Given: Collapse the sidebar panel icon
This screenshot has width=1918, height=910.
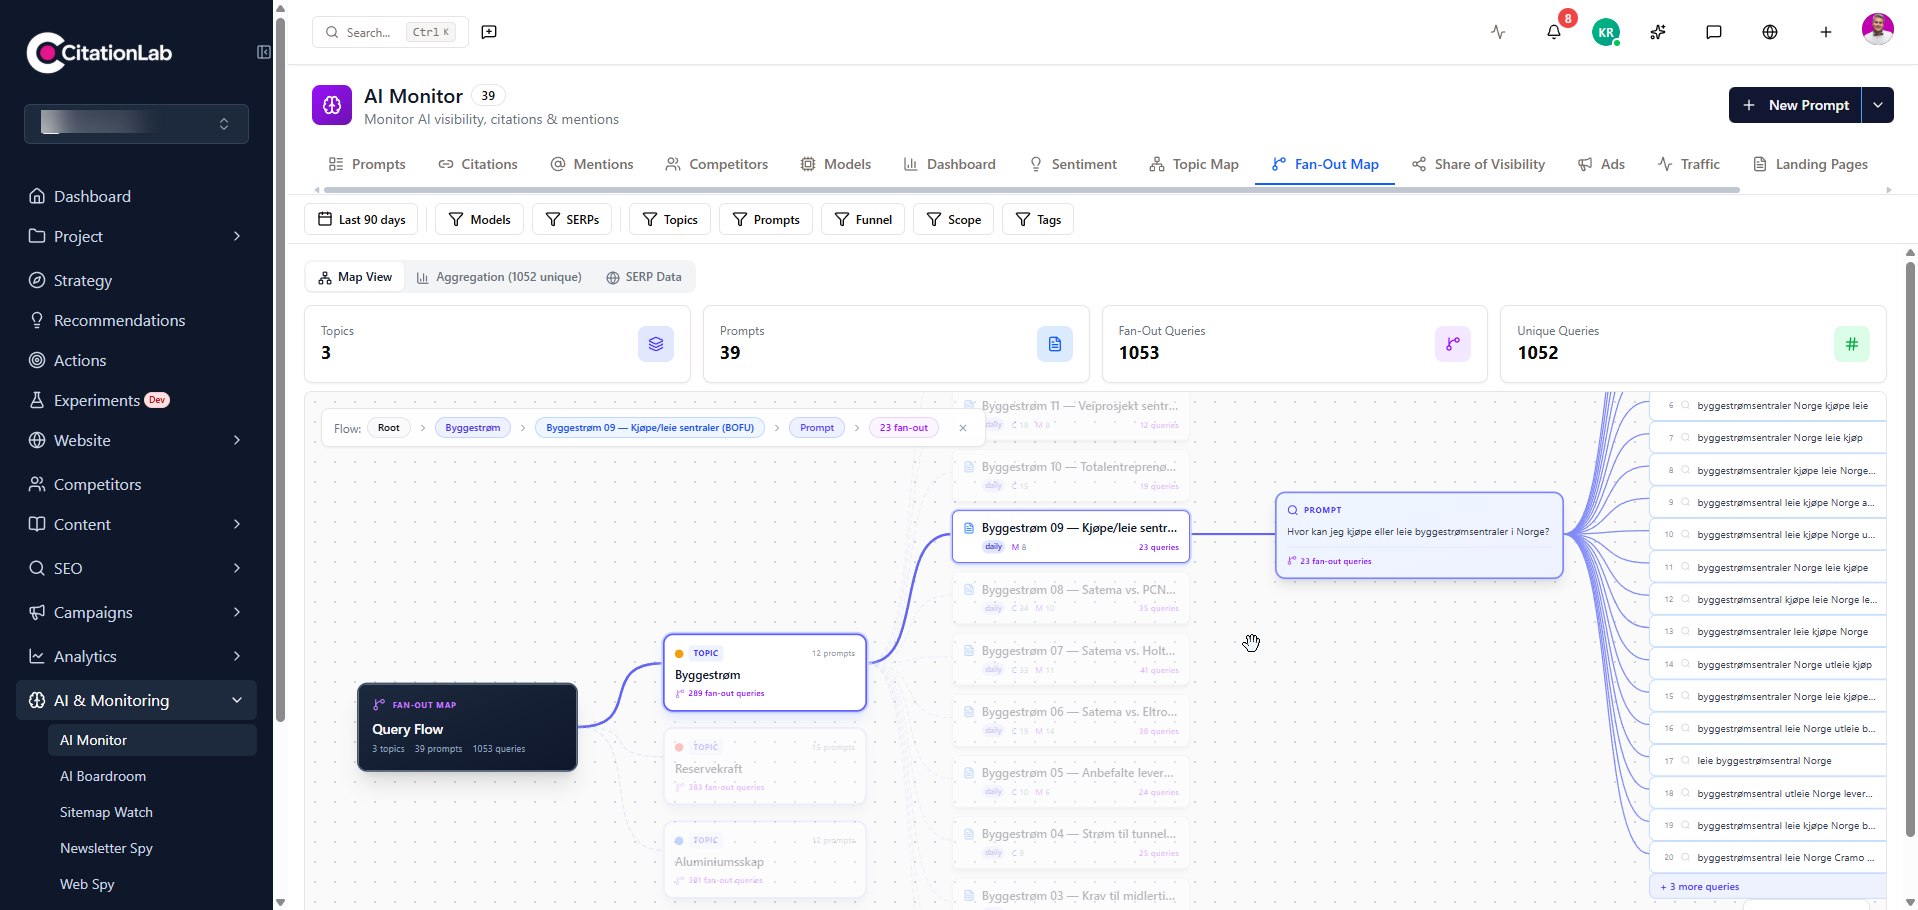Looking at the screenshot, I should point(264,52).
